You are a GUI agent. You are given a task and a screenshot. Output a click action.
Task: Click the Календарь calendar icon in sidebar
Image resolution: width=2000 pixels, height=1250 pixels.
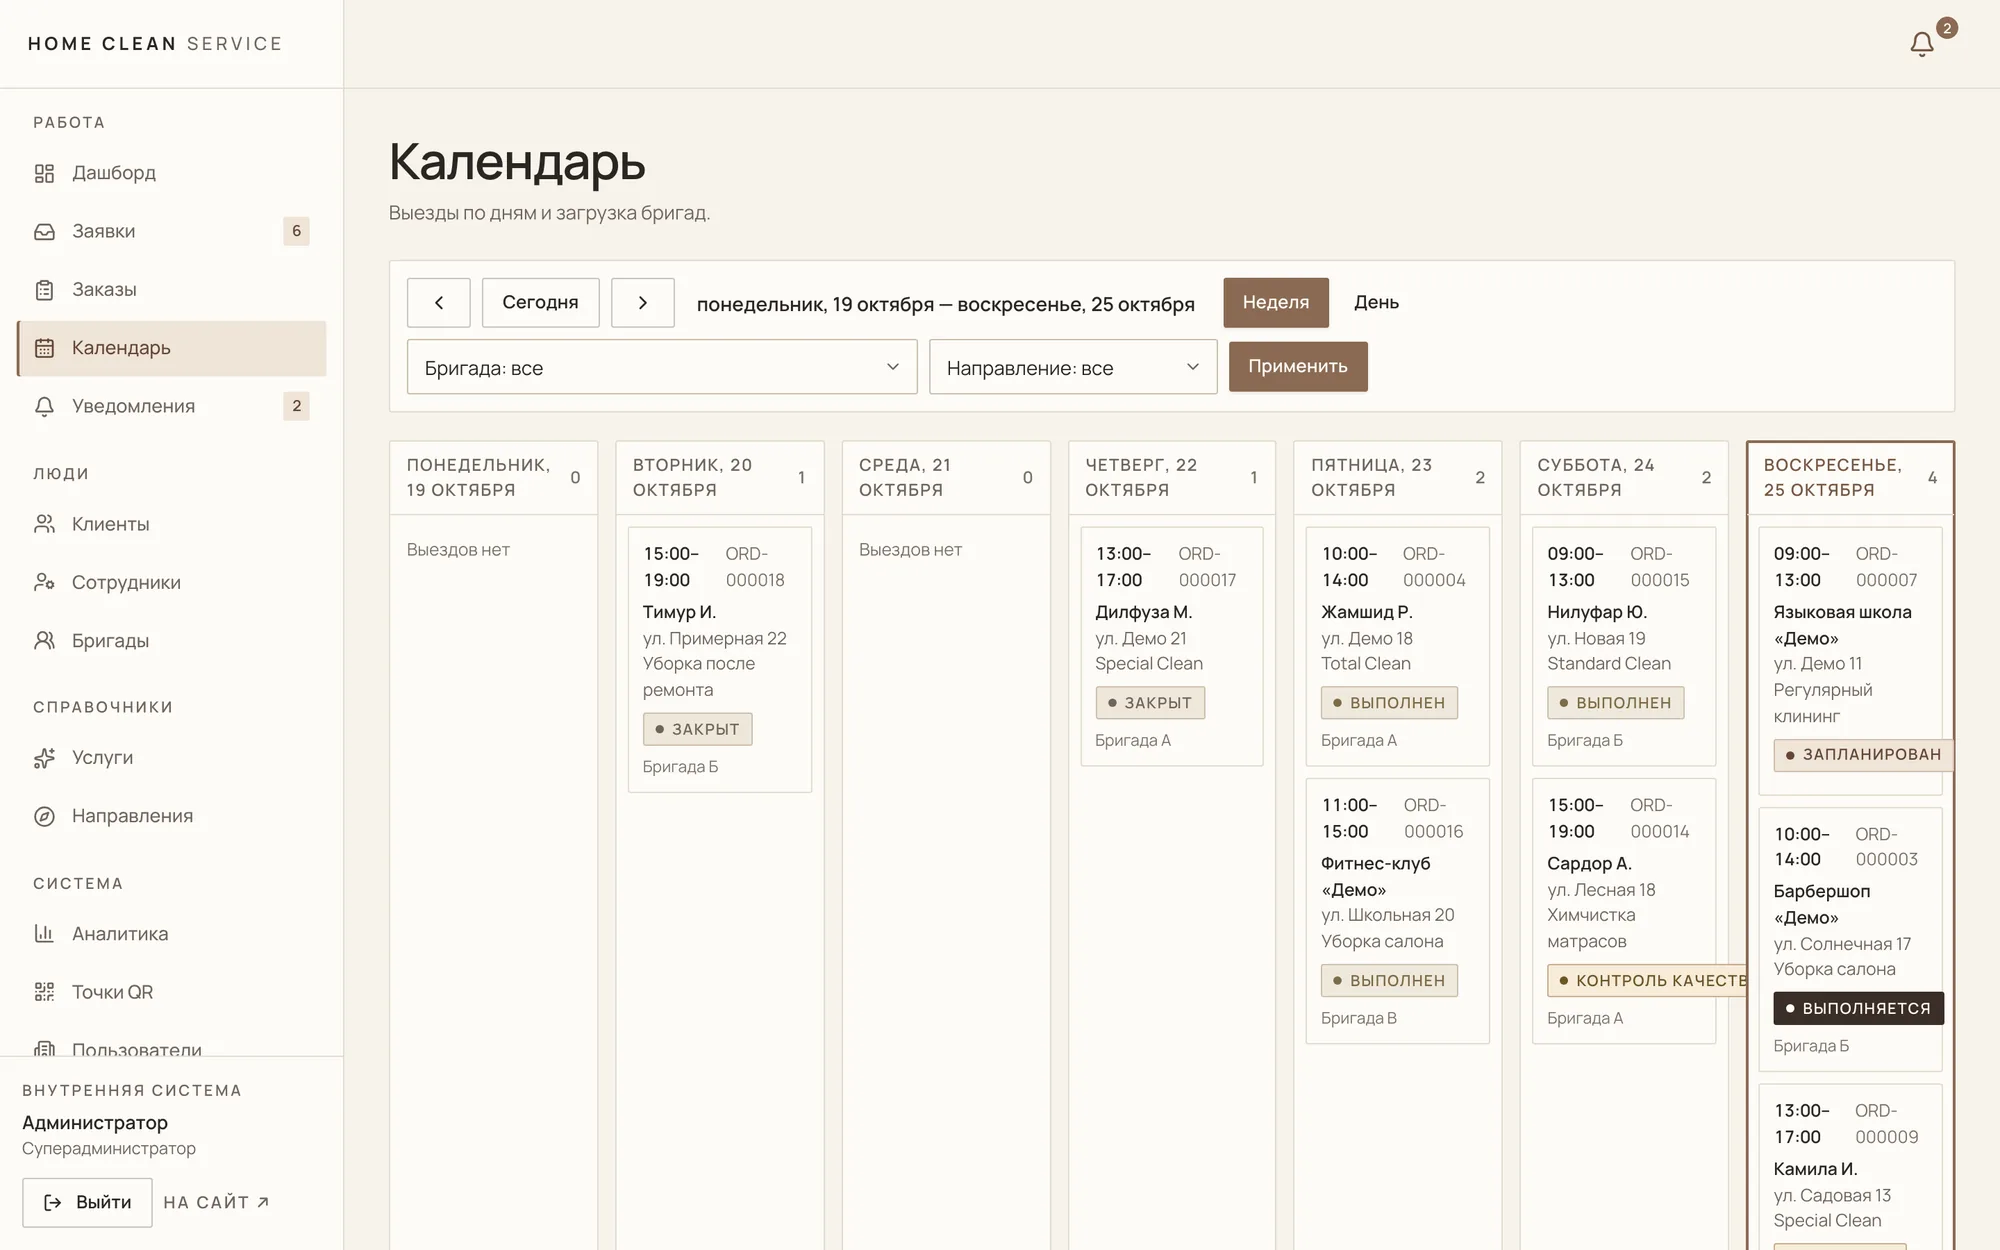pos(44,348)
